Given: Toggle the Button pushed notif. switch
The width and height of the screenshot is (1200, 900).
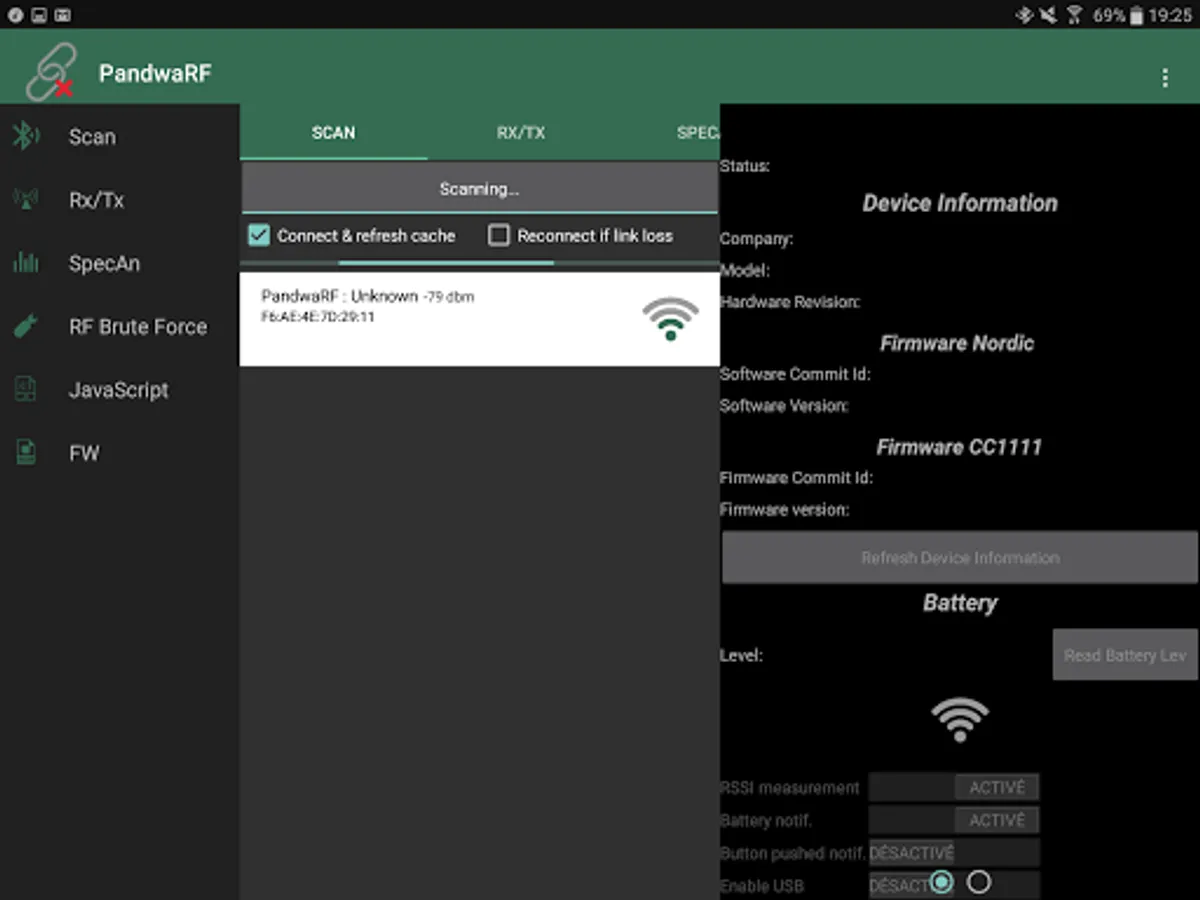Looking at the screenshot, I should (x=954, y=853).
